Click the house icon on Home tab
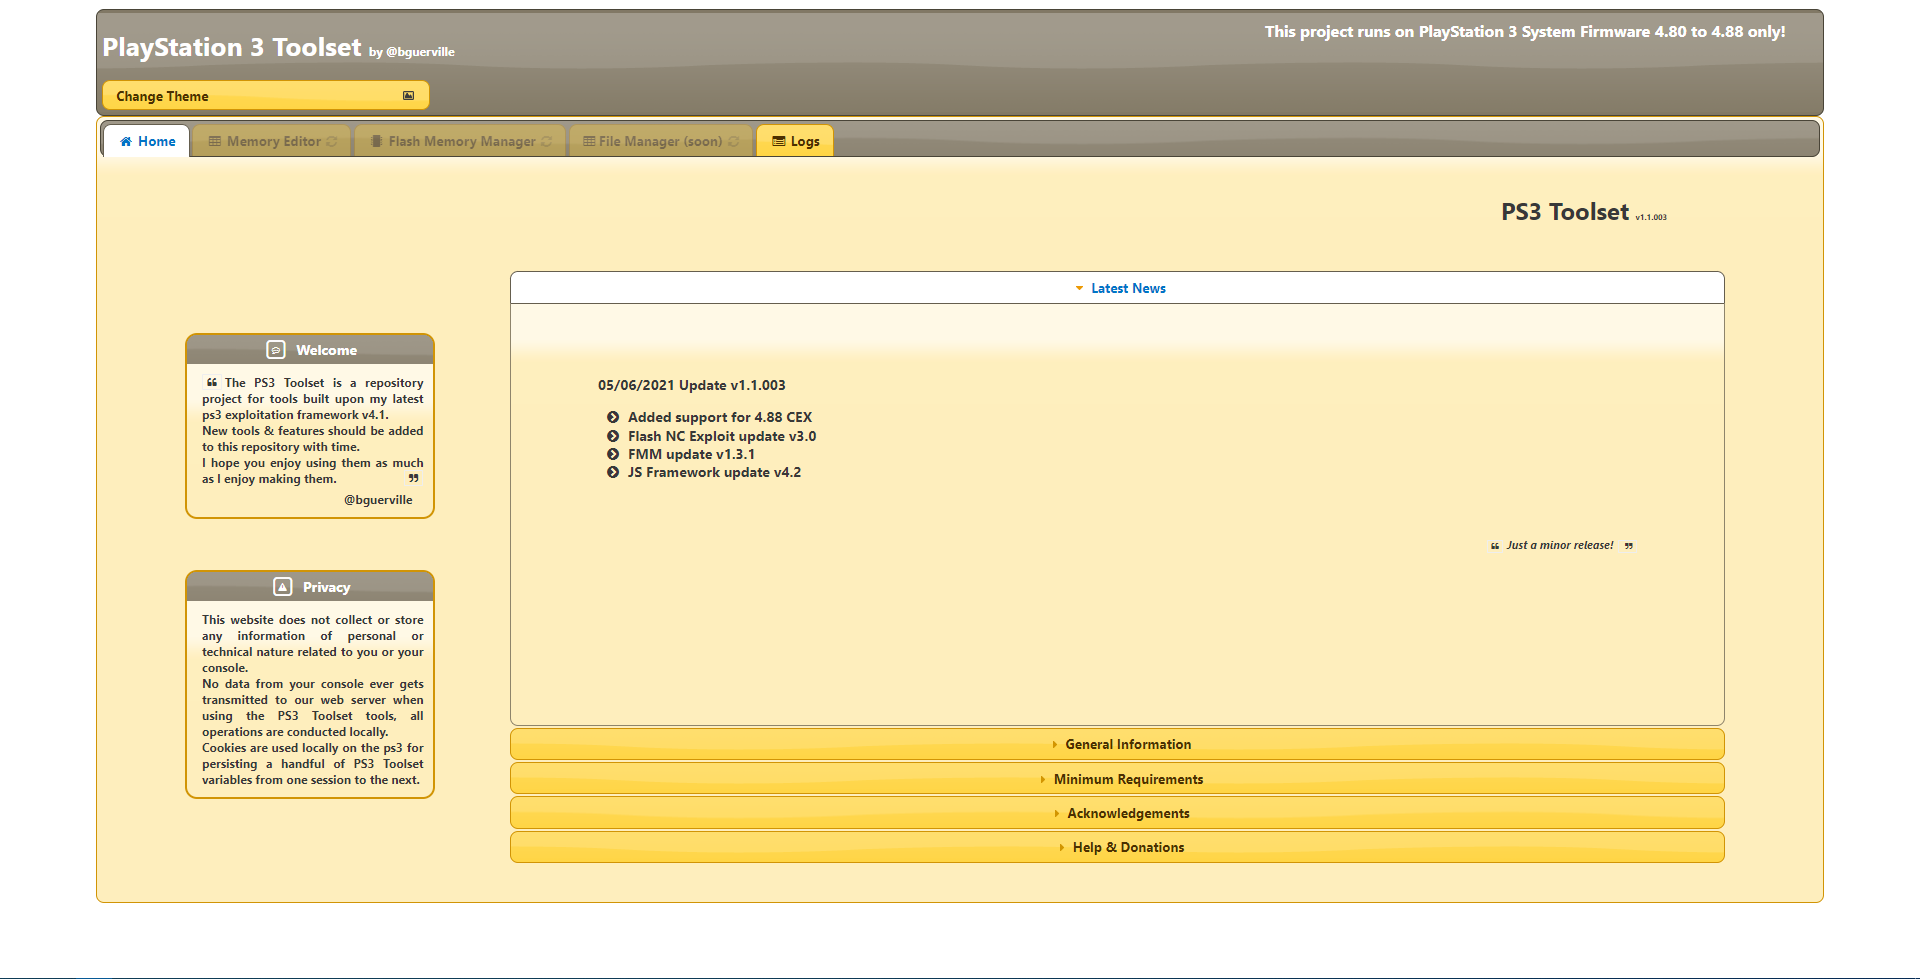 click(x=126, y=142)
